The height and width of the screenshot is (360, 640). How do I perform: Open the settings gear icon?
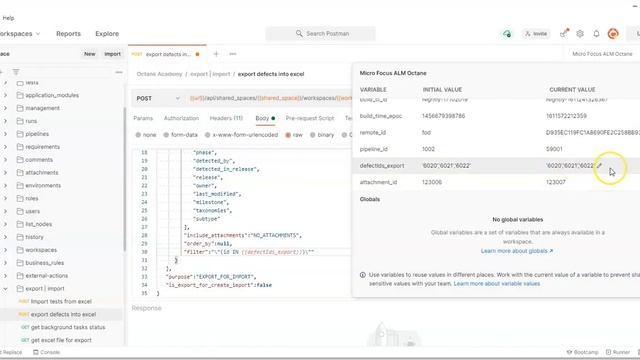[580, 34]
